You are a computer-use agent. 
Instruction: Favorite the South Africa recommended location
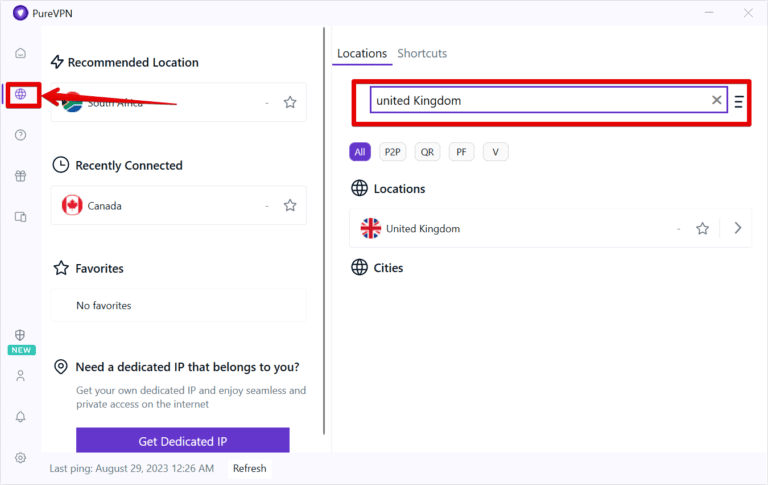pyautogui.click(x=290, y=102)
